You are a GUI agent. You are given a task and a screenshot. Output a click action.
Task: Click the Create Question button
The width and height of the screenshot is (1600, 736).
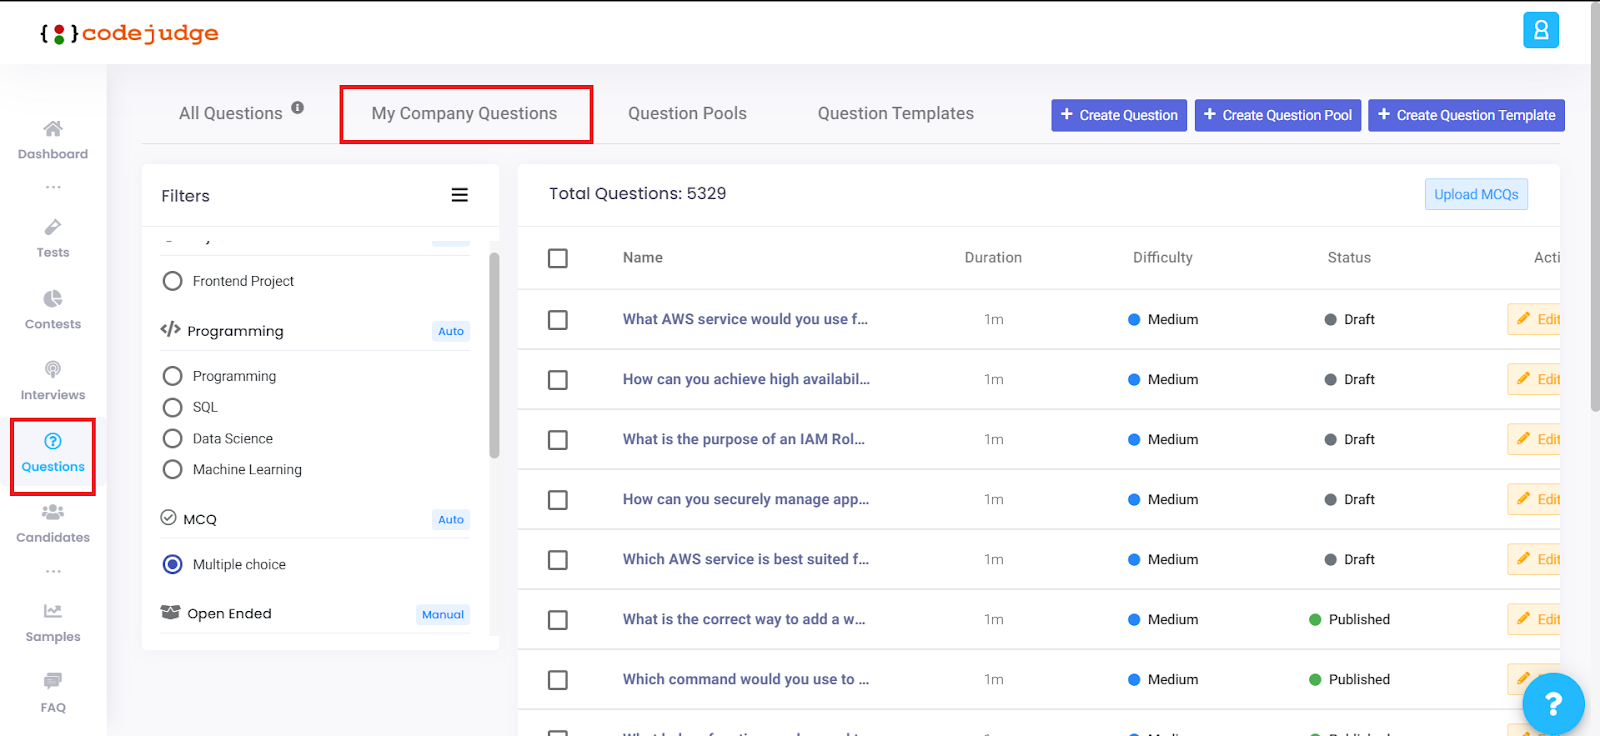(1119, 115)
